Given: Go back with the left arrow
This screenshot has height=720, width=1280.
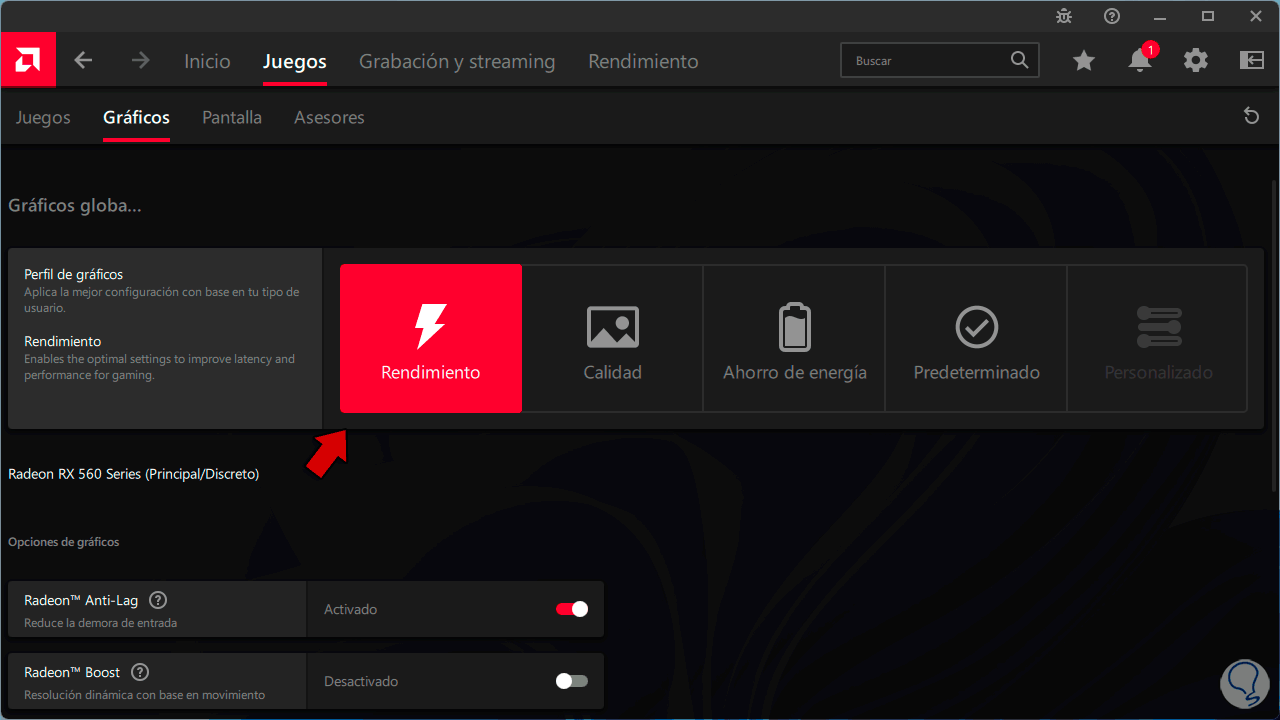Looking at the screenshot, I should [83, 61].
